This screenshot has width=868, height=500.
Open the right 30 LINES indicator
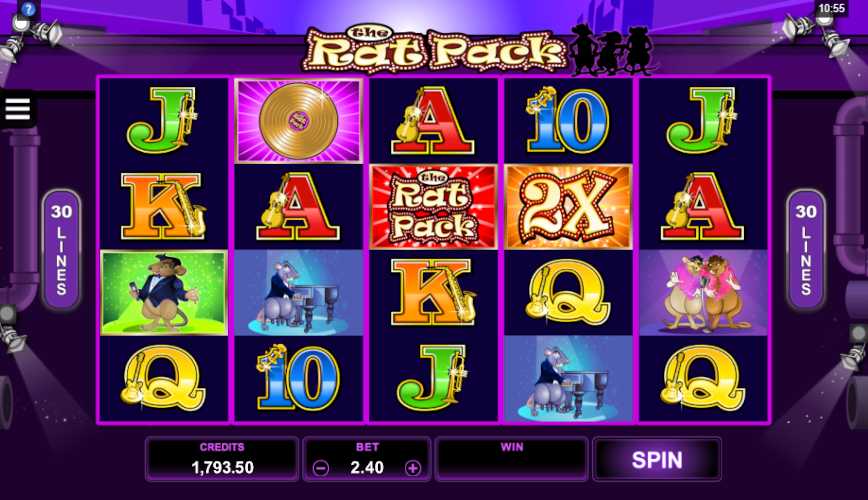806,249
